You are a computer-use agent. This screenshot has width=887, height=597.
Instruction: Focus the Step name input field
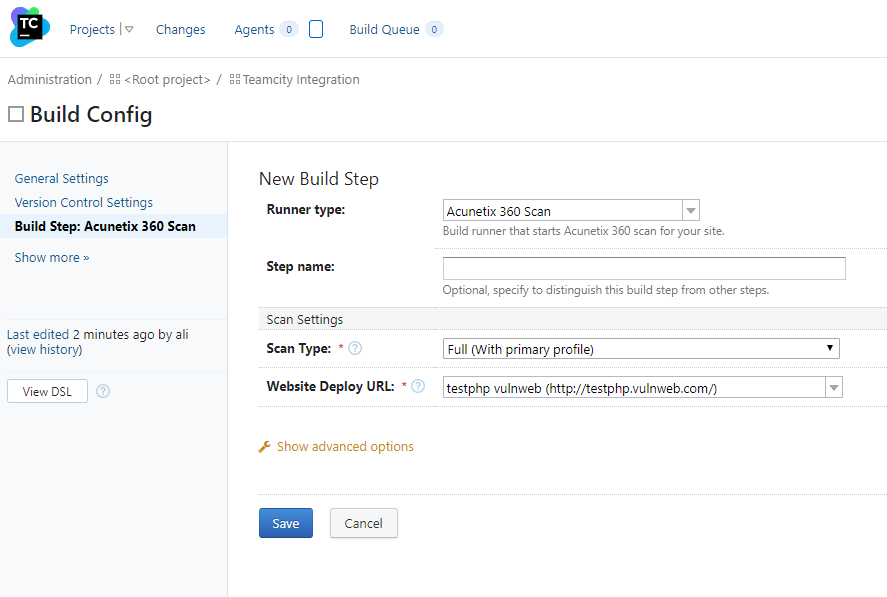pos(644,268)
